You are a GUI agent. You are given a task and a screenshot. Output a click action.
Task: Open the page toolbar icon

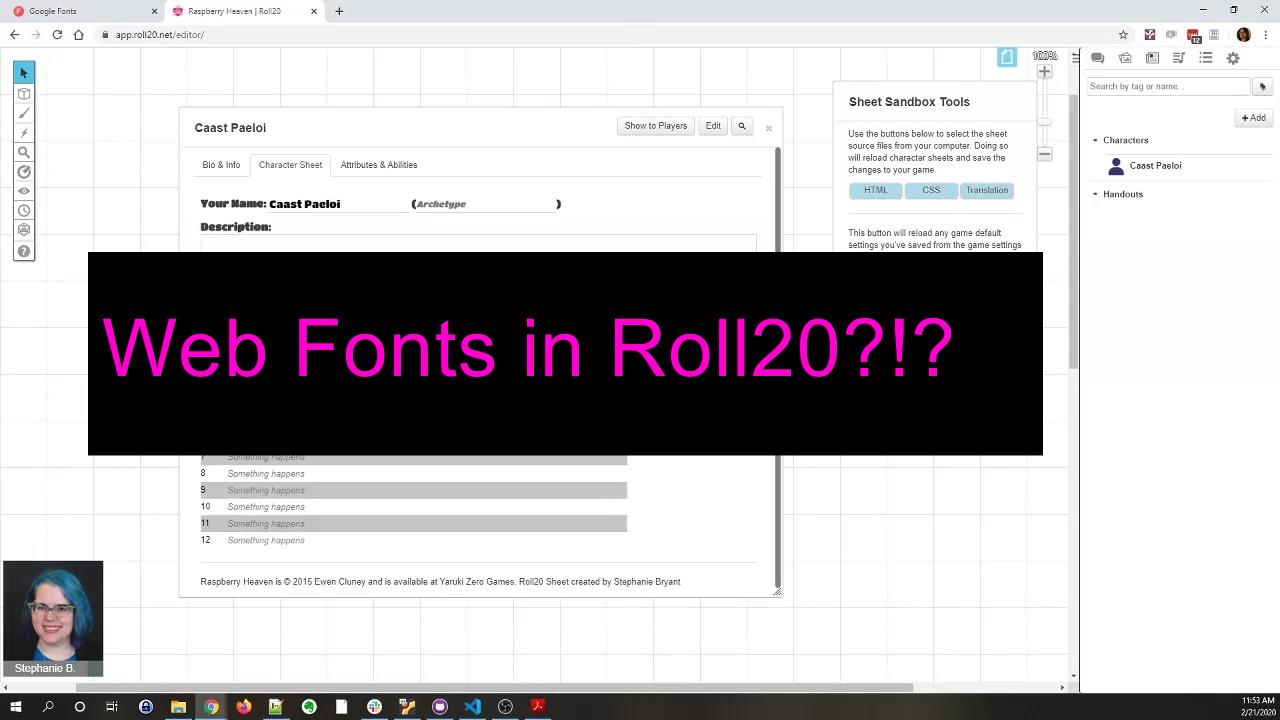coord(1007,58)
